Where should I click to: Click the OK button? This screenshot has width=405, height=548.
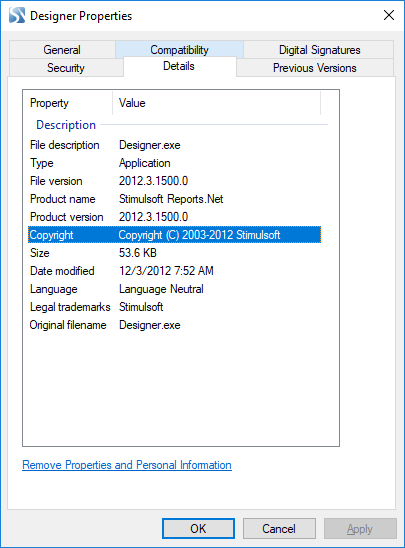pyautogui.click(x=198, y=528)
